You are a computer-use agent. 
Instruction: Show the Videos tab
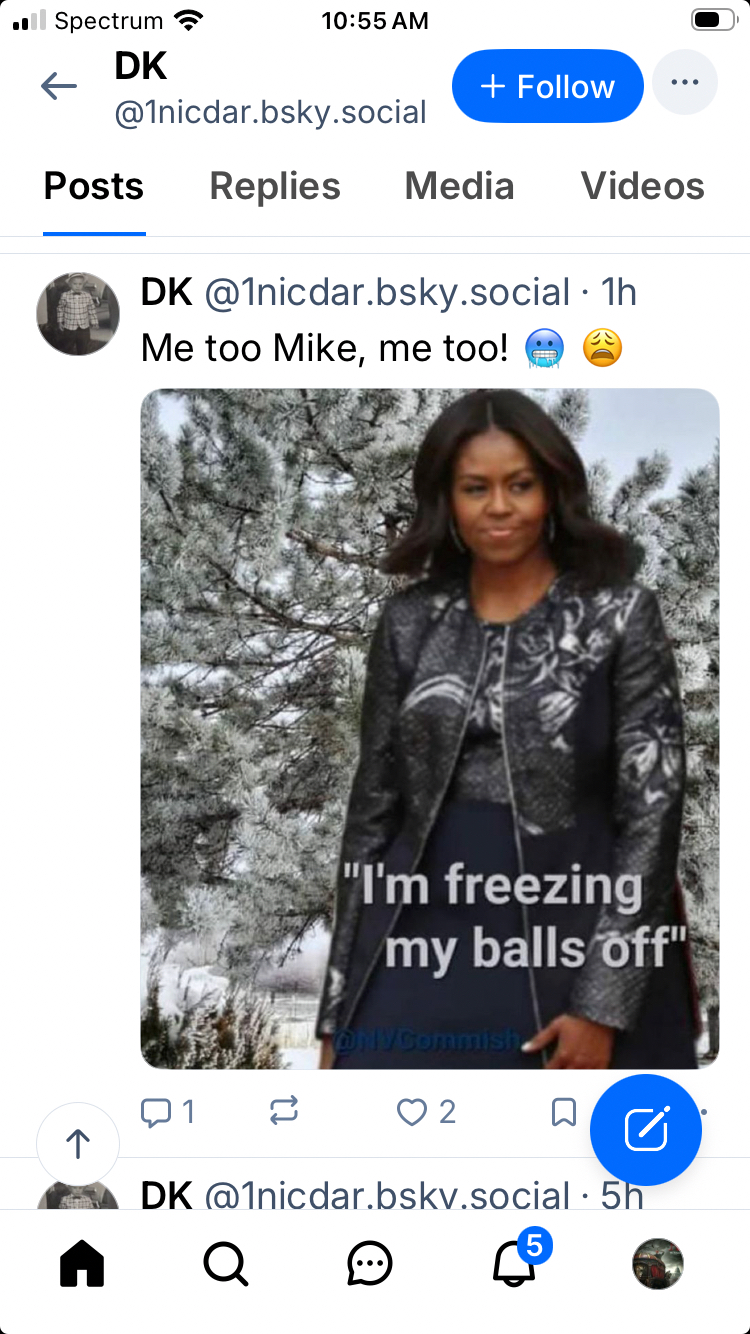(x=642, y=187)
